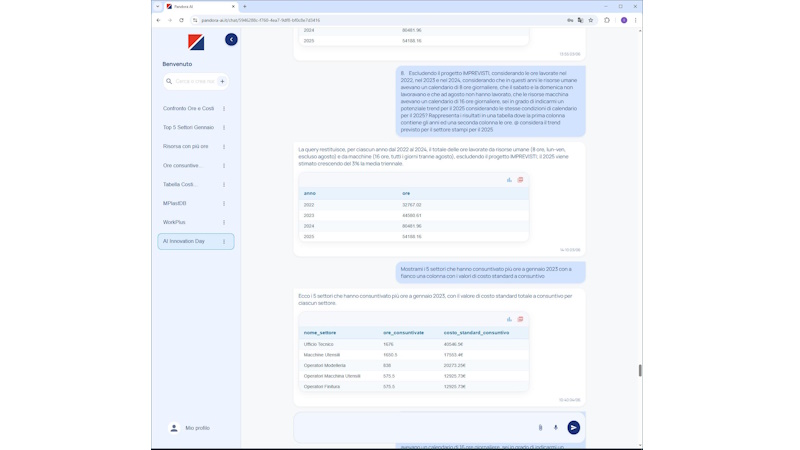
Task: Click the attachment paperclip icon in message box
Action: point(540,428)
